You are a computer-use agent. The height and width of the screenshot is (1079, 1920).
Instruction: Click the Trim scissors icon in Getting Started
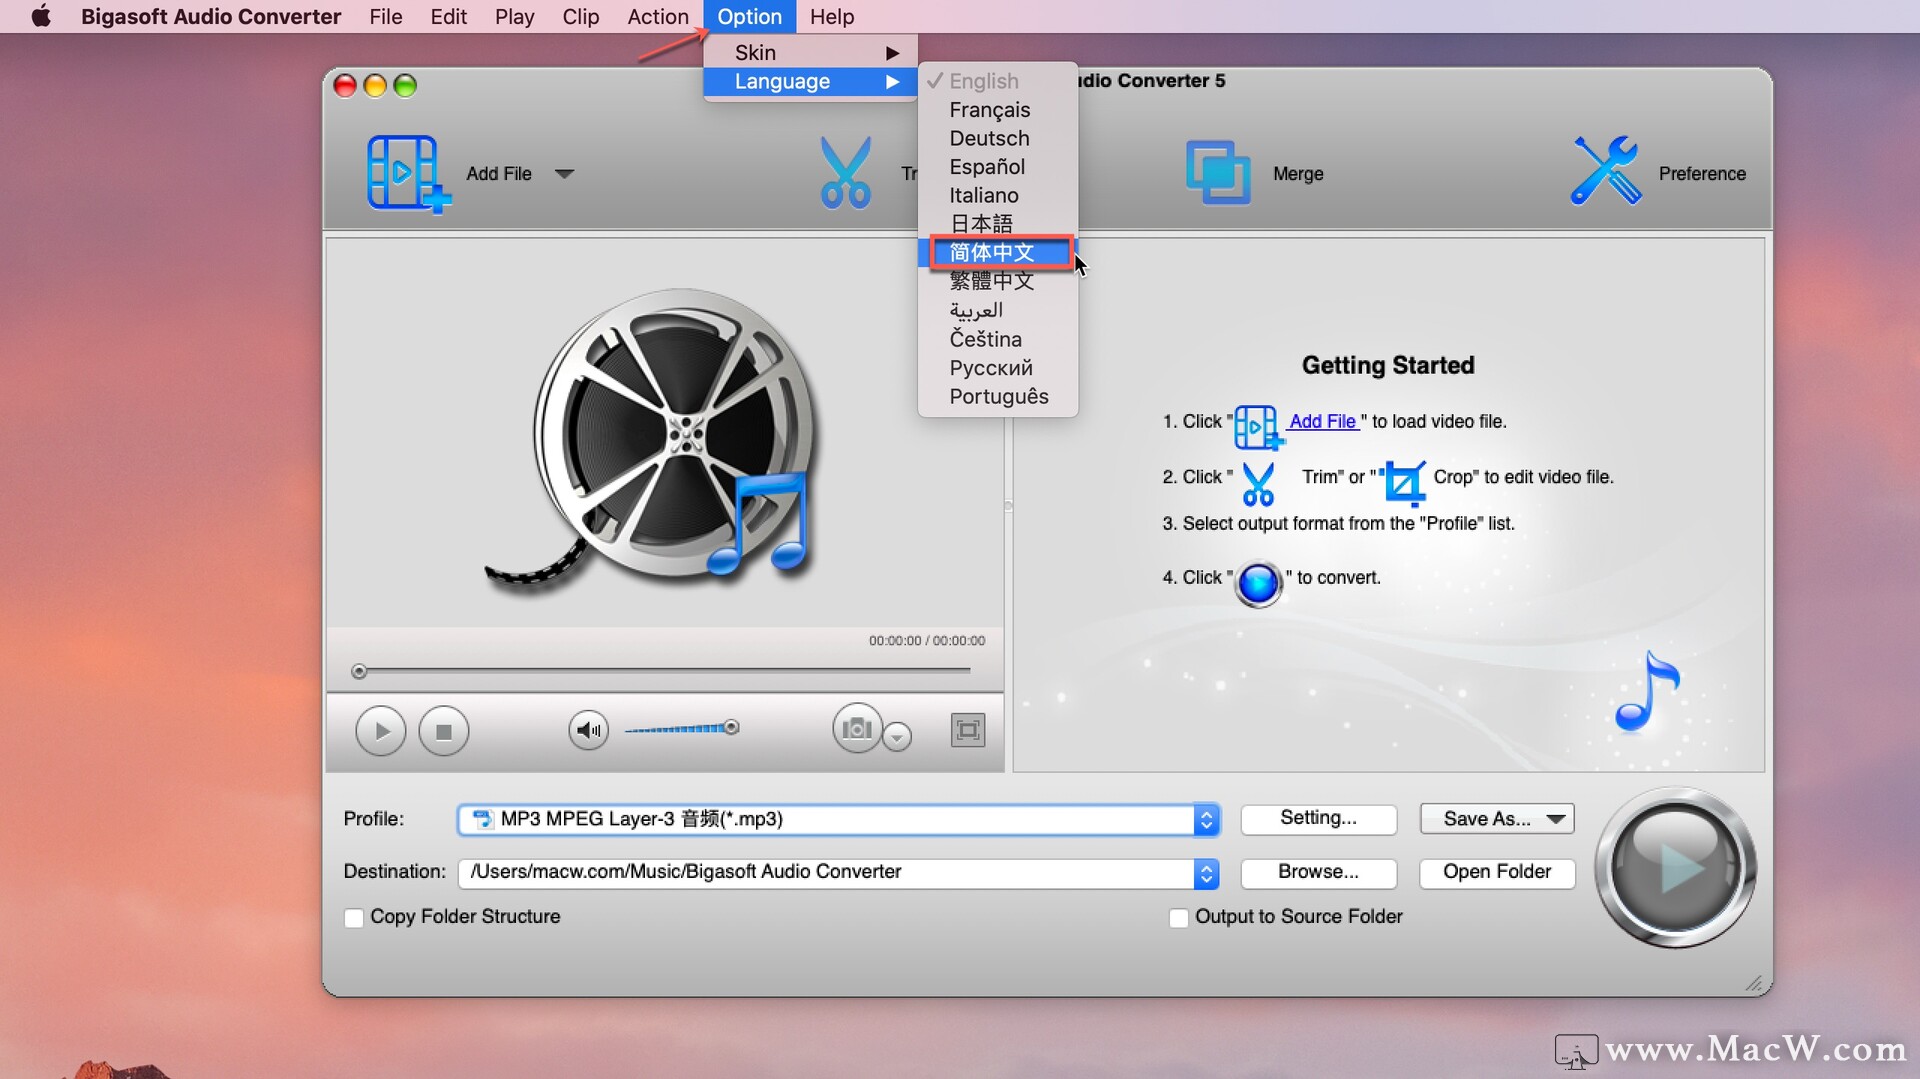[1258, 484]
